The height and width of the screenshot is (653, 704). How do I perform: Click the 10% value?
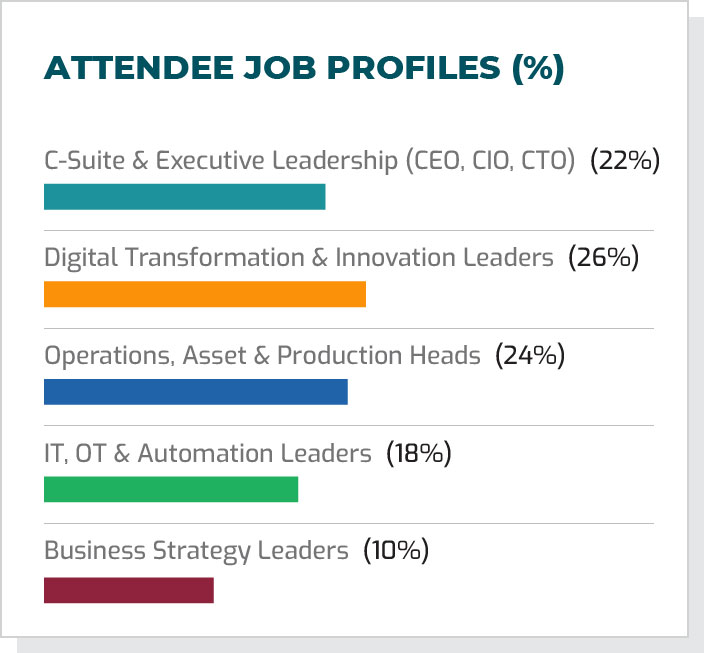(395, 551)
